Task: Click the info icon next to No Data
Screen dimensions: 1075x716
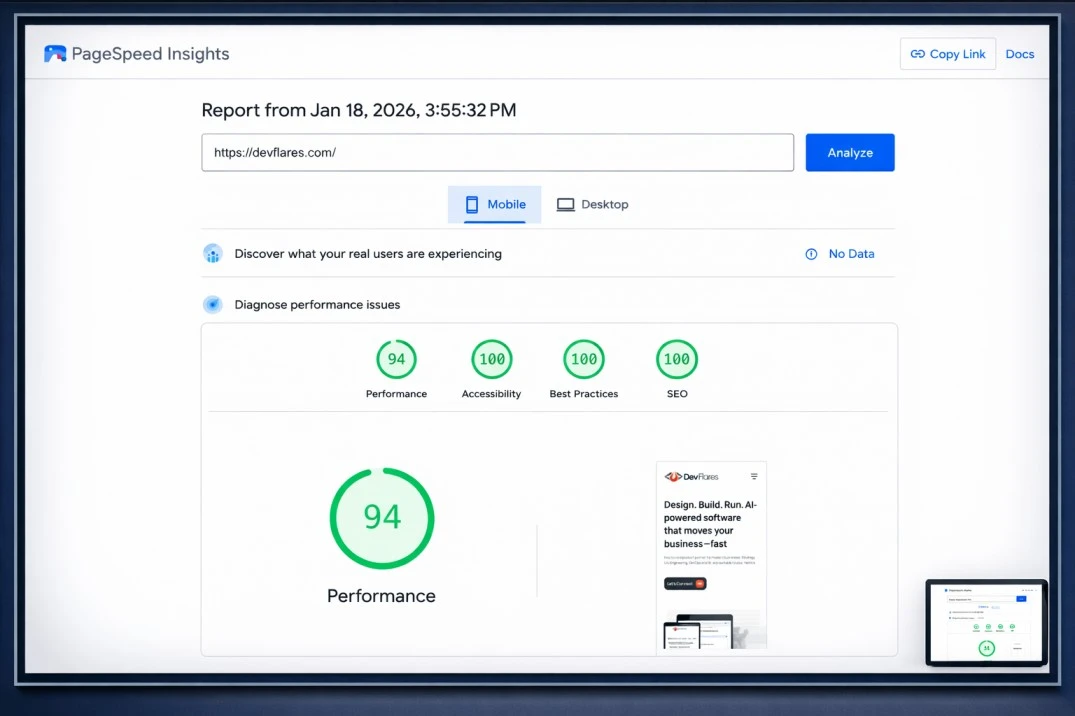Action: [810, 254]
